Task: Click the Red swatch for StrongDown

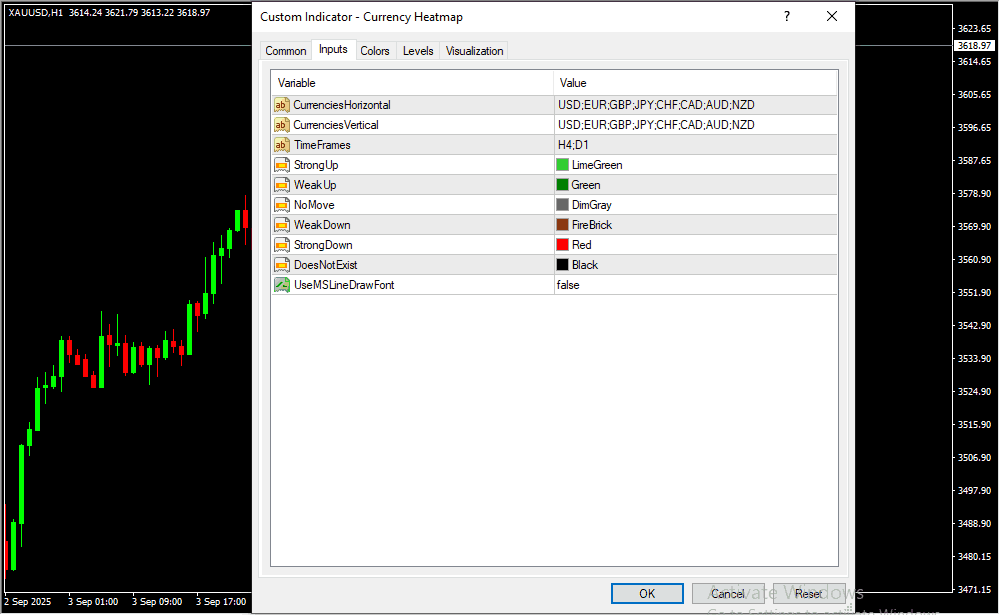Action: tap(563, 245)
